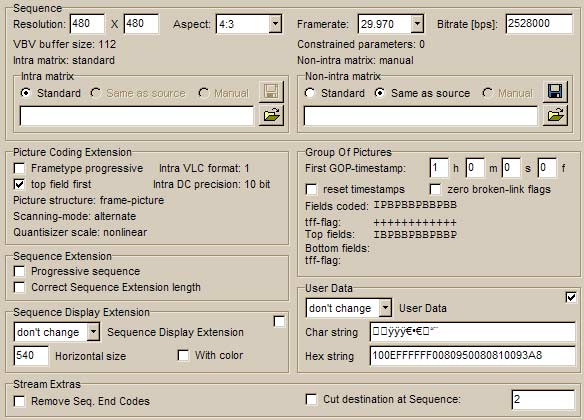
Task: Tick zero broken-link flags checkbox
Action: [x=435, y=189]
